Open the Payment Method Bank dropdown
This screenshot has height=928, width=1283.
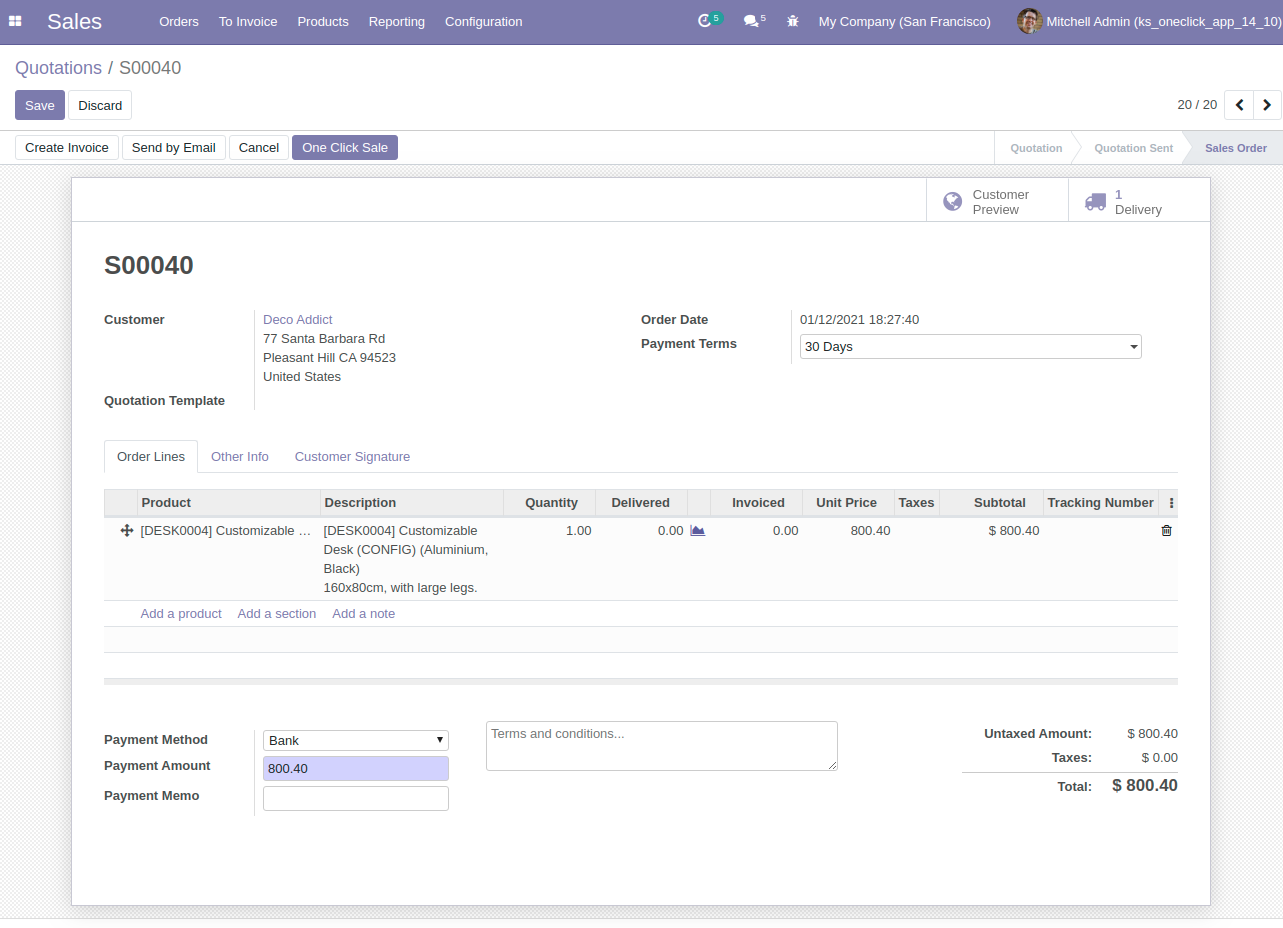[355, 740]
